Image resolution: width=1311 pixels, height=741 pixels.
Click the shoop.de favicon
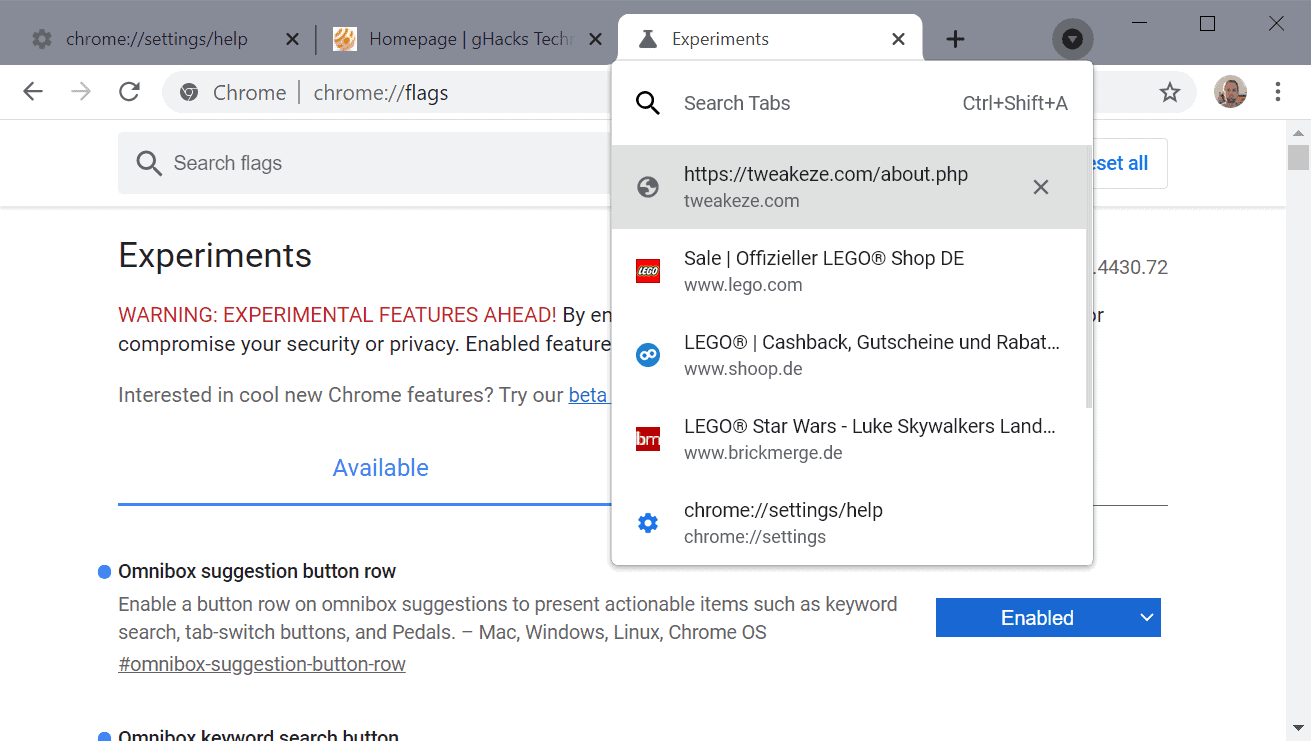(648, 355)
